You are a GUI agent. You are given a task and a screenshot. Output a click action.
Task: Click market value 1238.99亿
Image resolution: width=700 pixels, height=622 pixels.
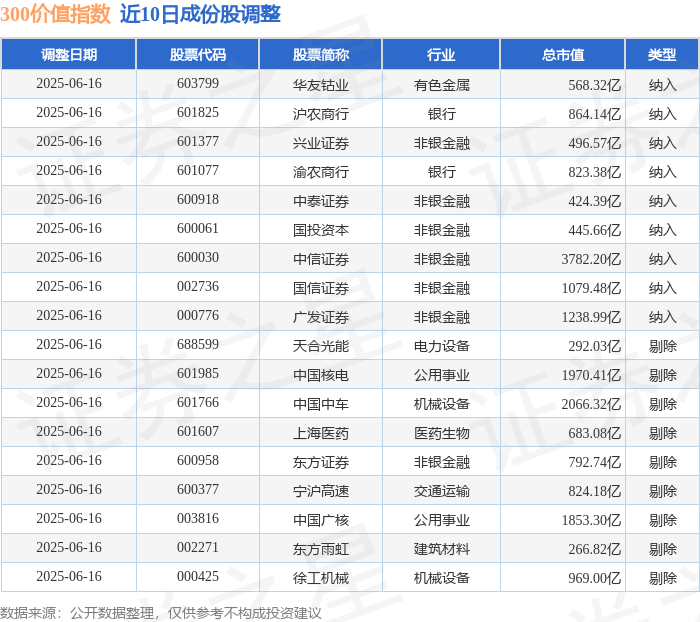coord(591,317)
